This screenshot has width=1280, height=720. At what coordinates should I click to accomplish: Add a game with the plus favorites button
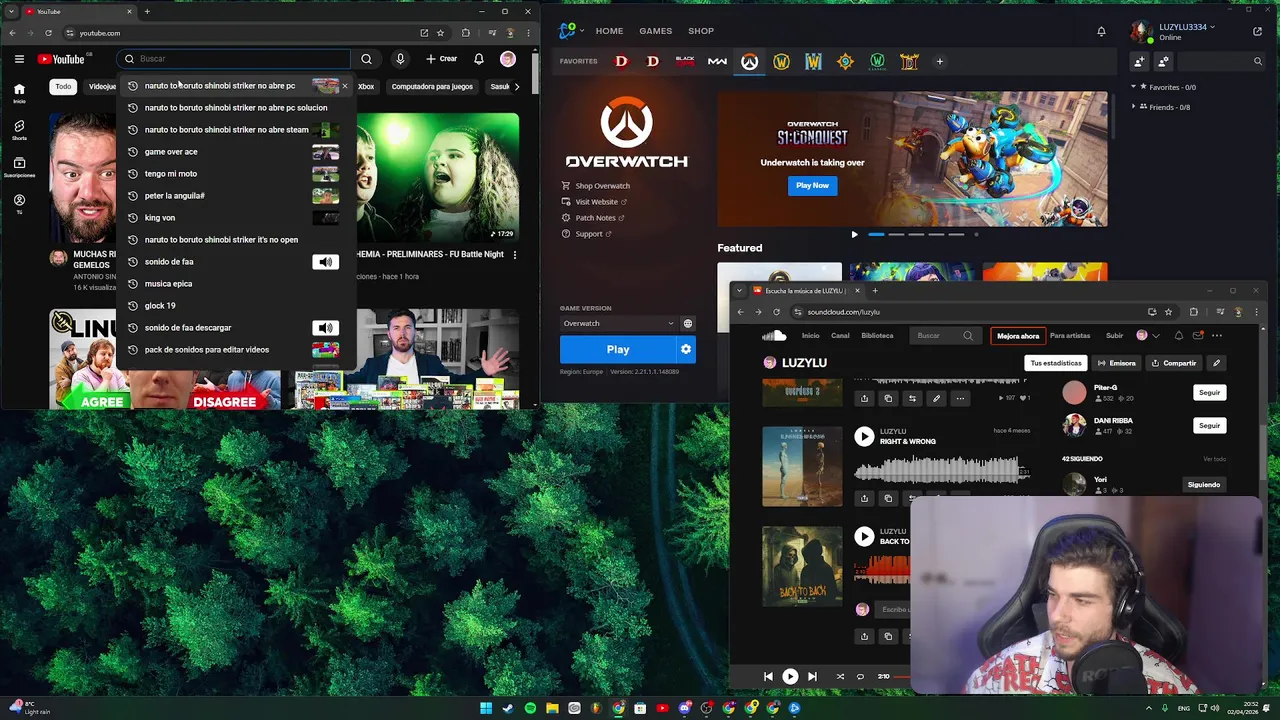pyautogui.click(x=939, y=61)
